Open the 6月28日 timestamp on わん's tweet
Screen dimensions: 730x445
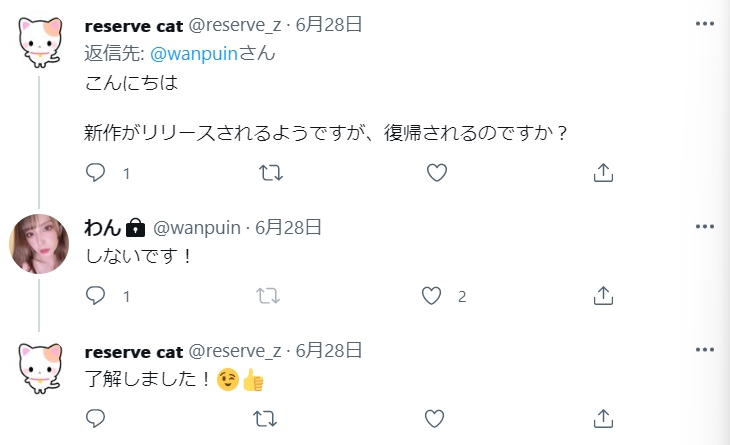(288, 227)
